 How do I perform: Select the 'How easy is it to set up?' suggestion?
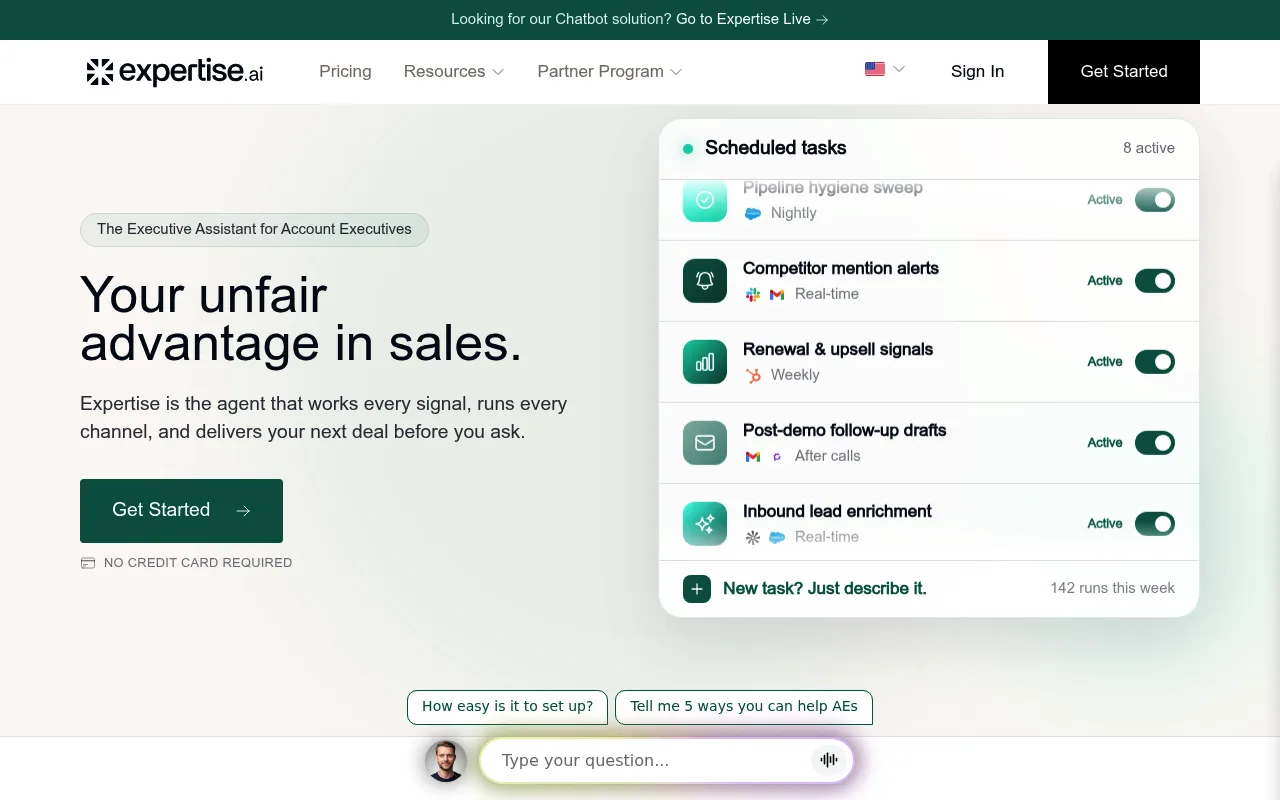pos(507,707)
